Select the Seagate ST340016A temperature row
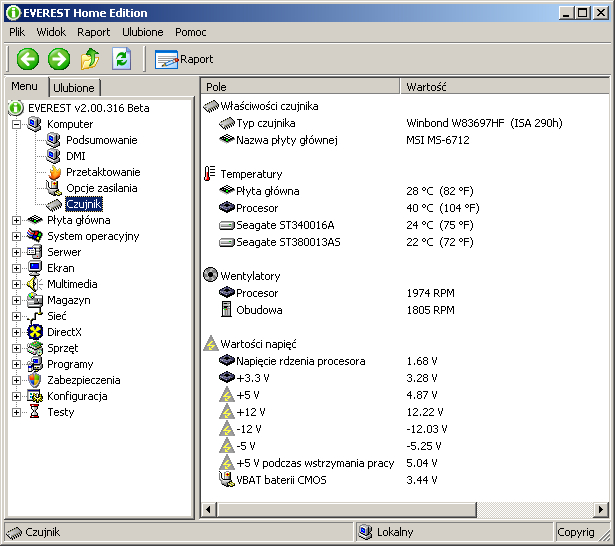The image size is (615, 546). pyautogui.click(x=406, y=225)
